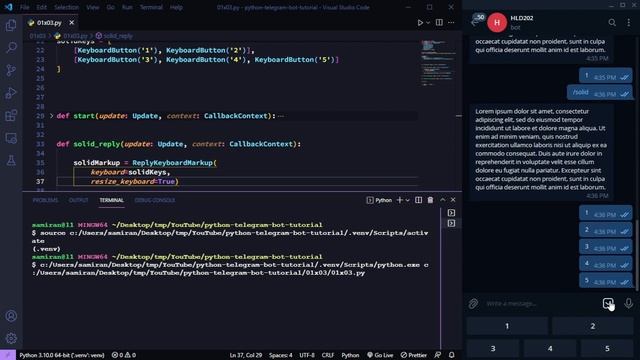The image size is (640, 360).
Task: Change CRLF line ending
Action: tap(328, 355)
